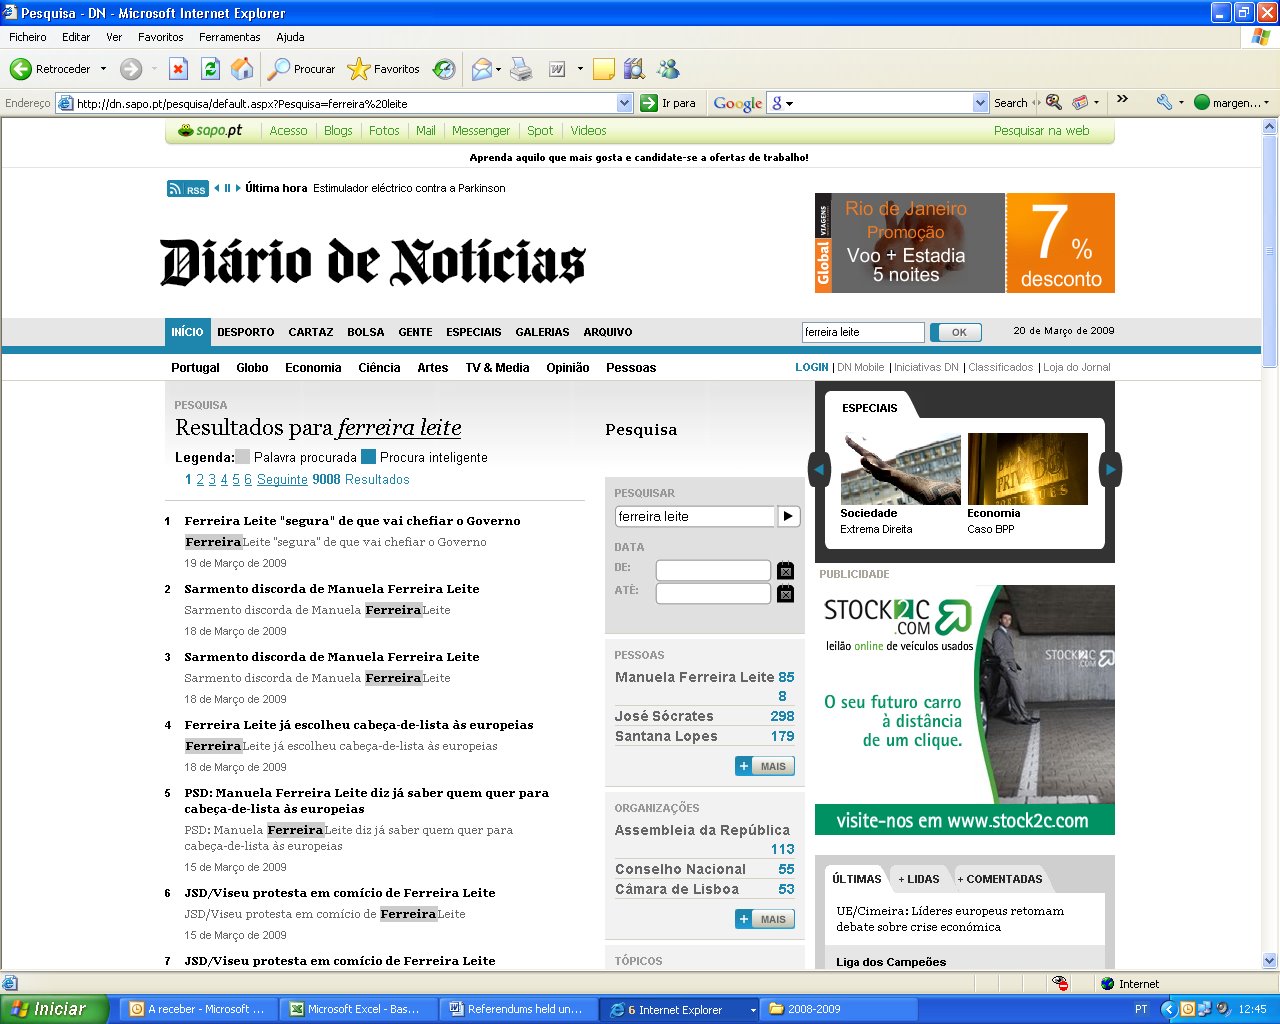Open the Retroceder history dropdown arrow
This screenshot has width=1280, height=1024.
point(103,69)
